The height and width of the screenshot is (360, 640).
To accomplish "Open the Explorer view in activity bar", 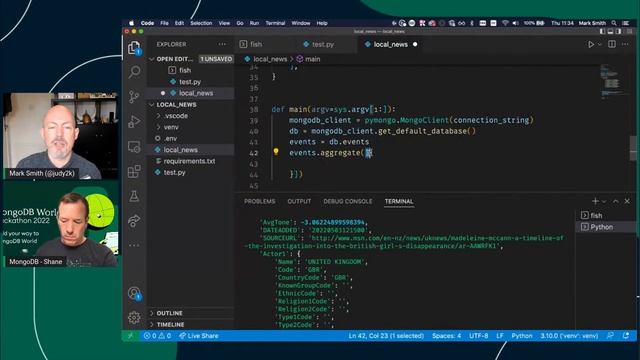I will (x=134, y=48).
